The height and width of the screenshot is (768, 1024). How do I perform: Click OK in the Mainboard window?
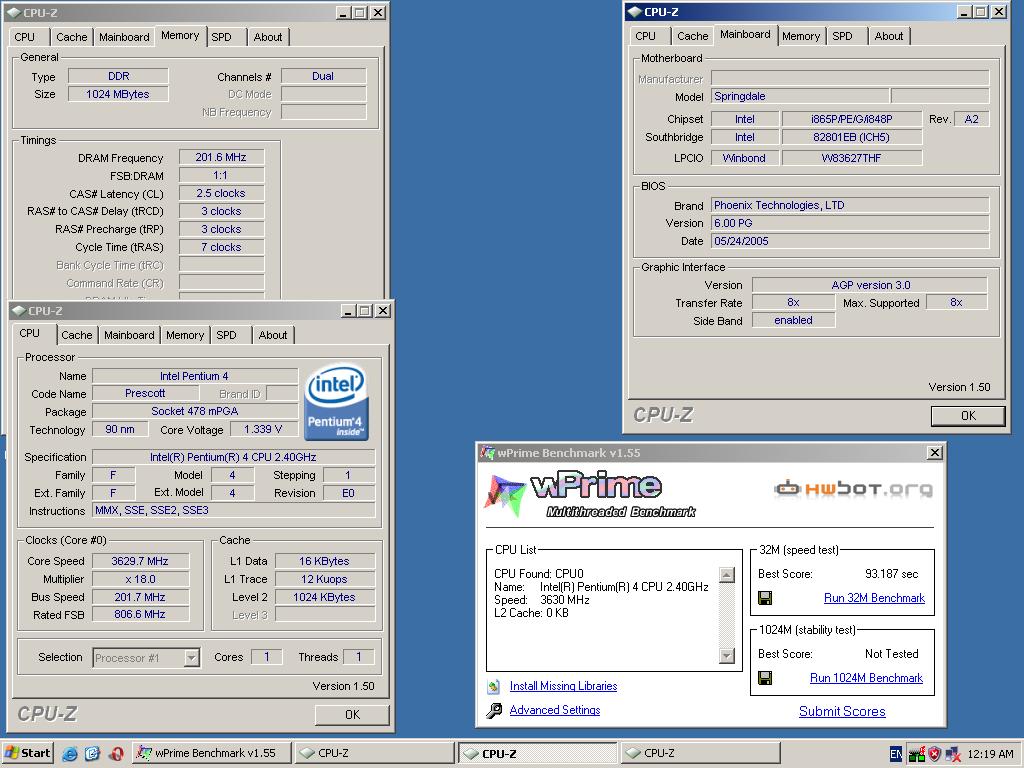[968, 416]
